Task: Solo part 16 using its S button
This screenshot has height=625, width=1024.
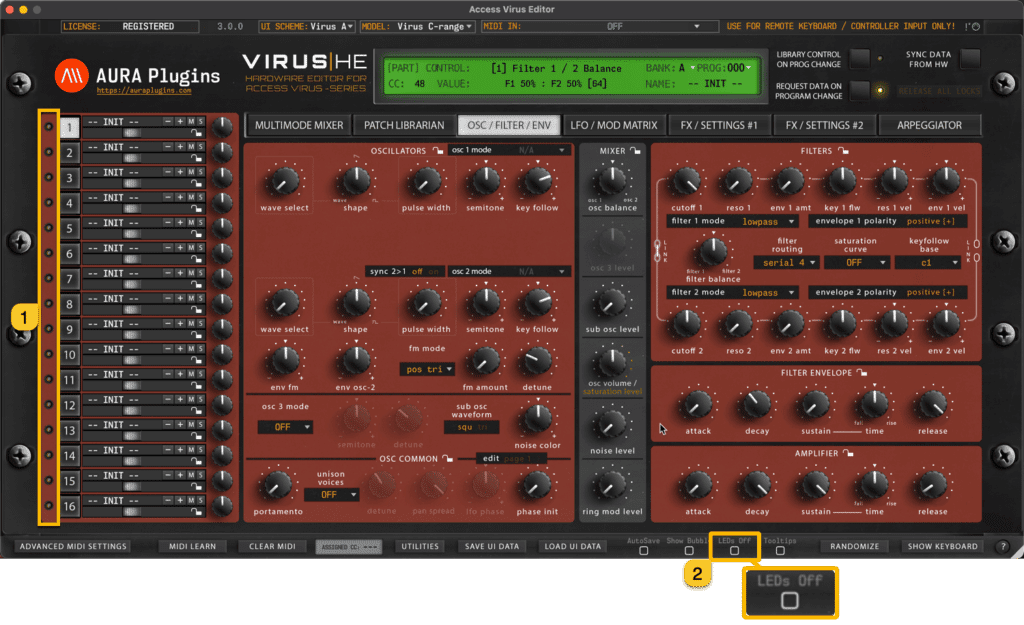Action: 200,501
